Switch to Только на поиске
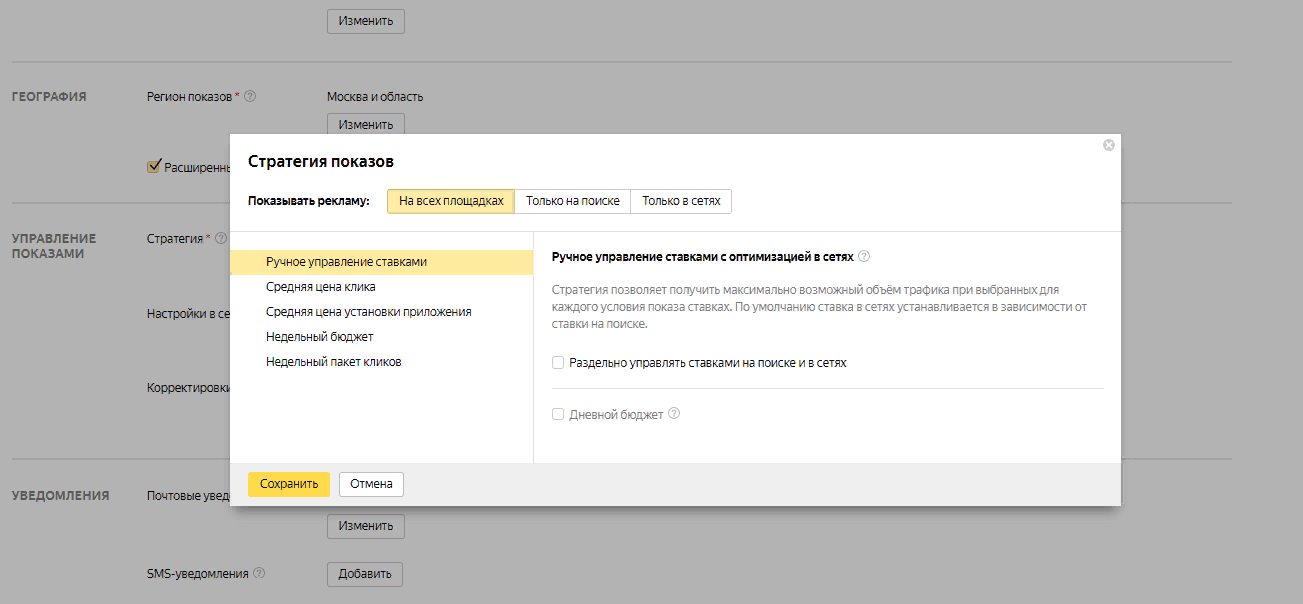The height and width of the screenshot is (604, 1303). tap(573, 201)
